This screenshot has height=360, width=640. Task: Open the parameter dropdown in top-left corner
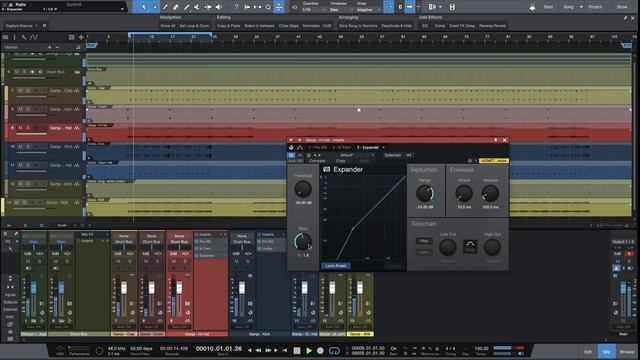click(122, 9)
